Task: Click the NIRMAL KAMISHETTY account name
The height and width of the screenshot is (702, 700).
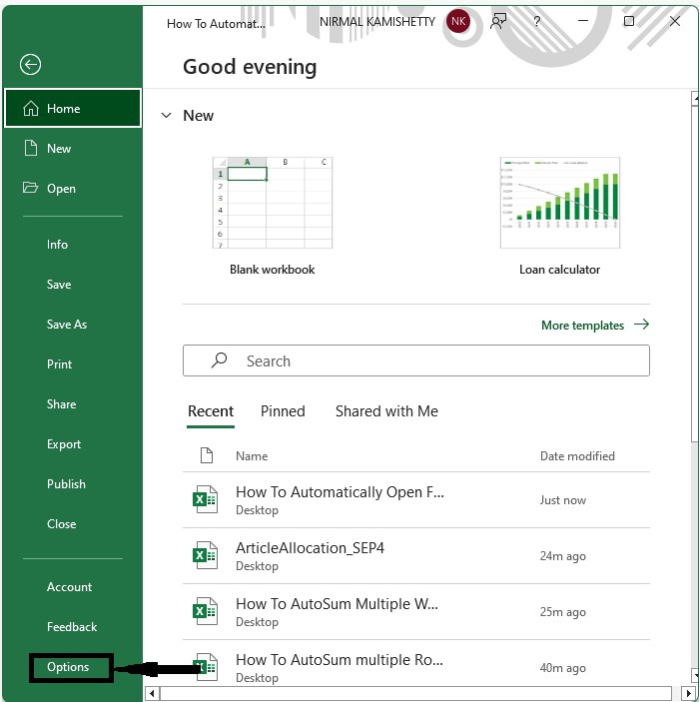Action: [x=377, y=21]
